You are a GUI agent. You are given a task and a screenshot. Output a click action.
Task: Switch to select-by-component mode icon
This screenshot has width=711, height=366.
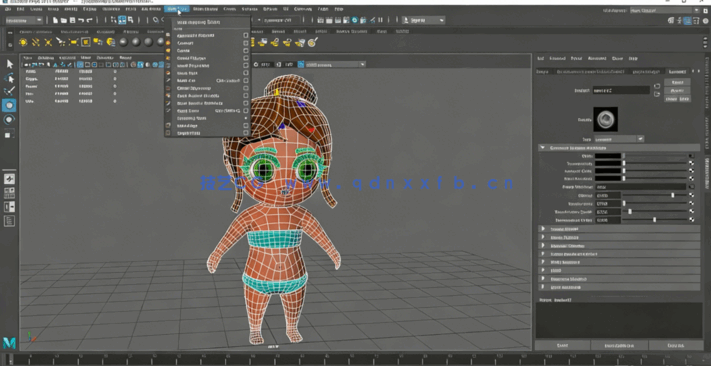click(x=131, y=20)
